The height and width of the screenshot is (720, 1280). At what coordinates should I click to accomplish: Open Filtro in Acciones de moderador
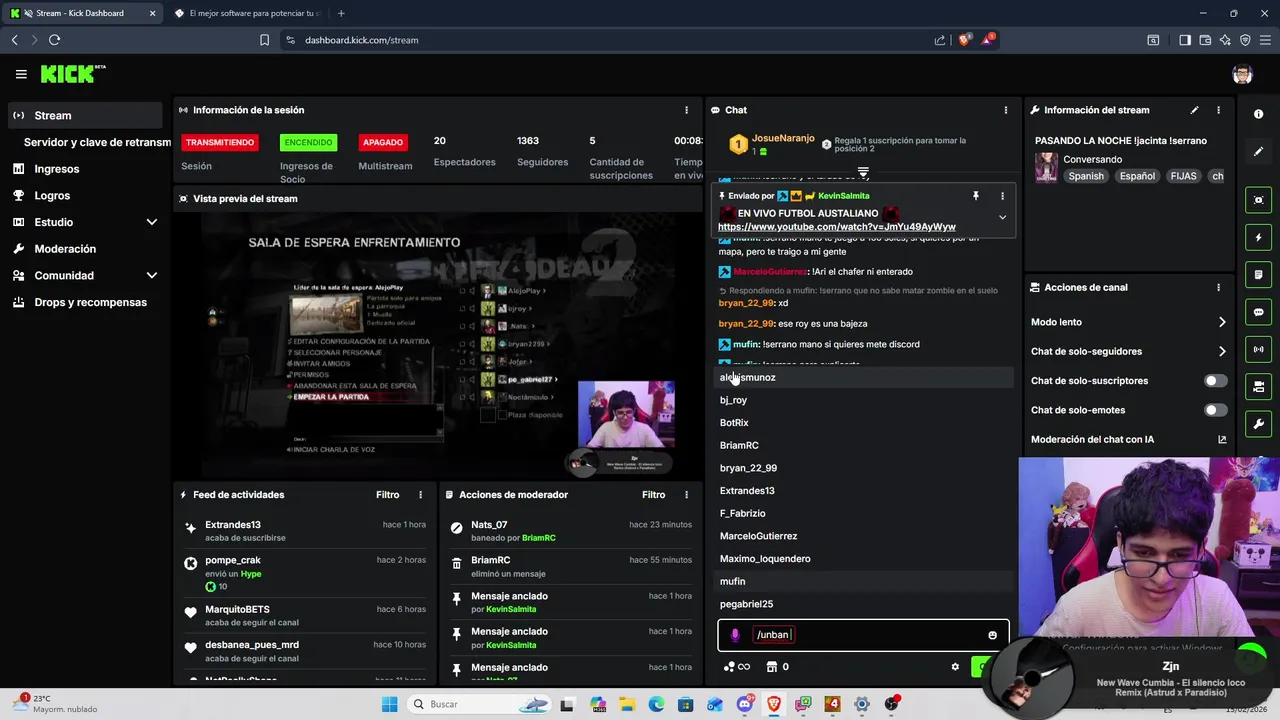pyautogui.click(x=653, y=495)
